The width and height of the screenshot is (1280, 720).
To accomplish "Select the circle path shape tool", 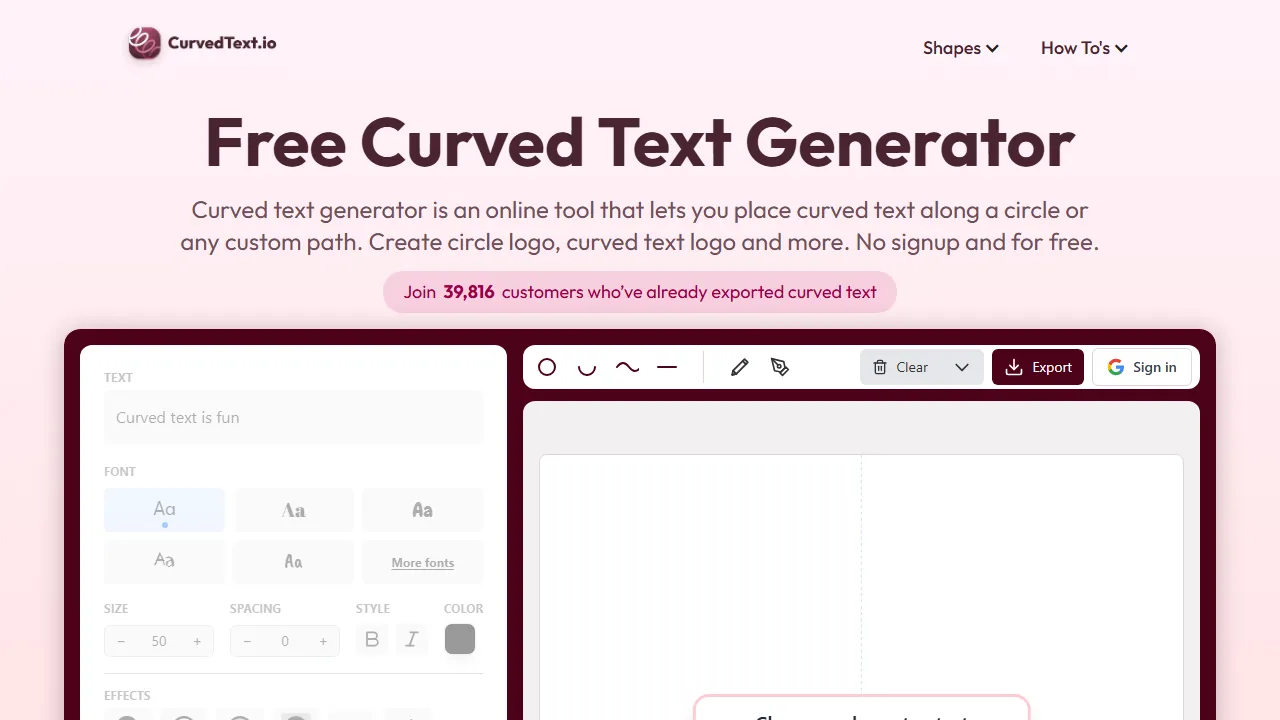I will click(x=547, y=367).
